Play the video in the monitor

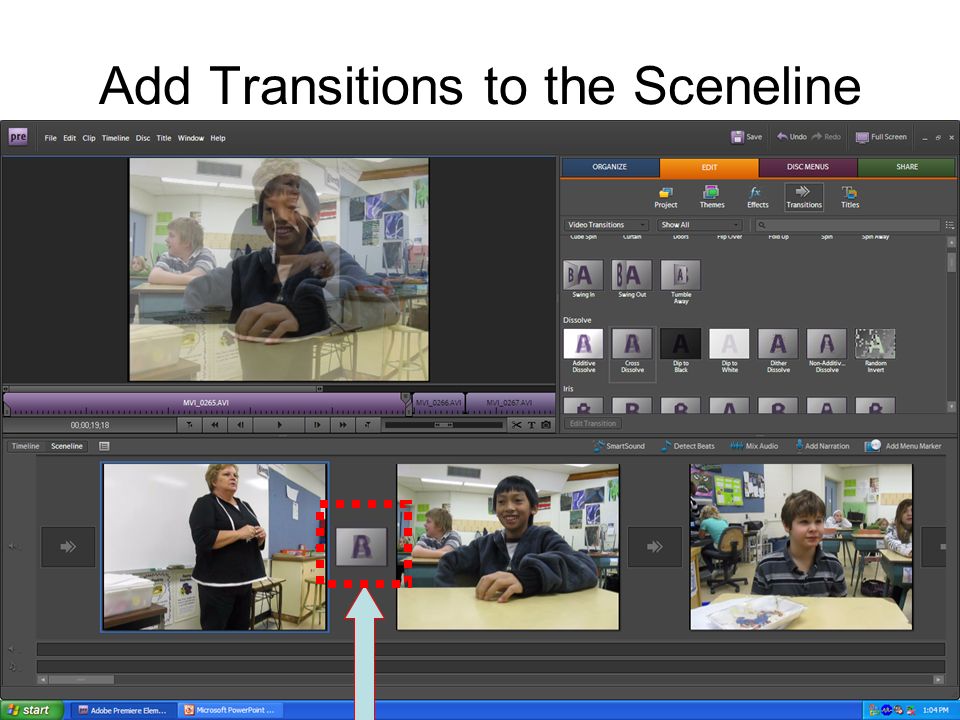point(279,424)
